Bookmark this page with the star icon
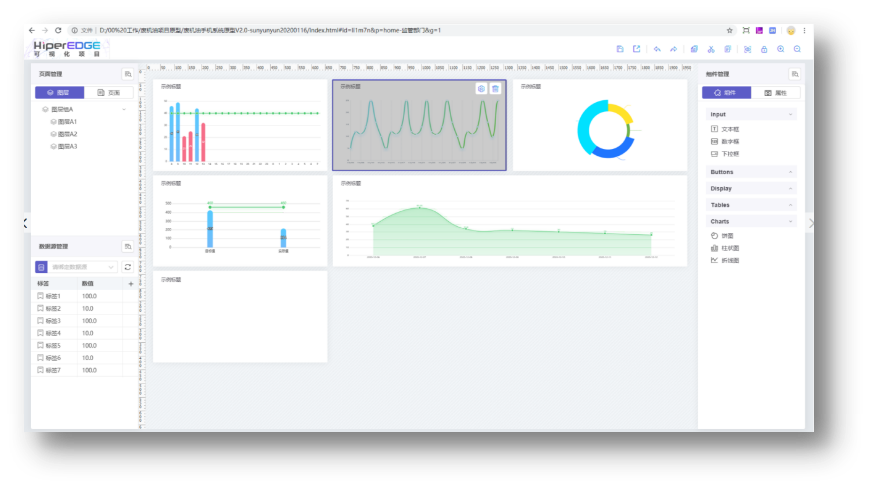This screenshot has width=872, height=491. click(730, 30)
